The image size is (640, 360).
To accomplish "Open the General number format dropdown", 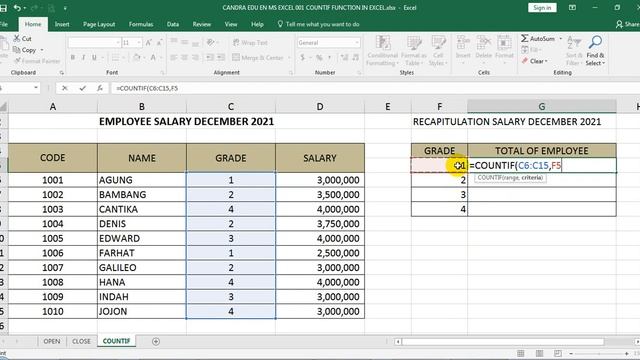I will [357, 42].
